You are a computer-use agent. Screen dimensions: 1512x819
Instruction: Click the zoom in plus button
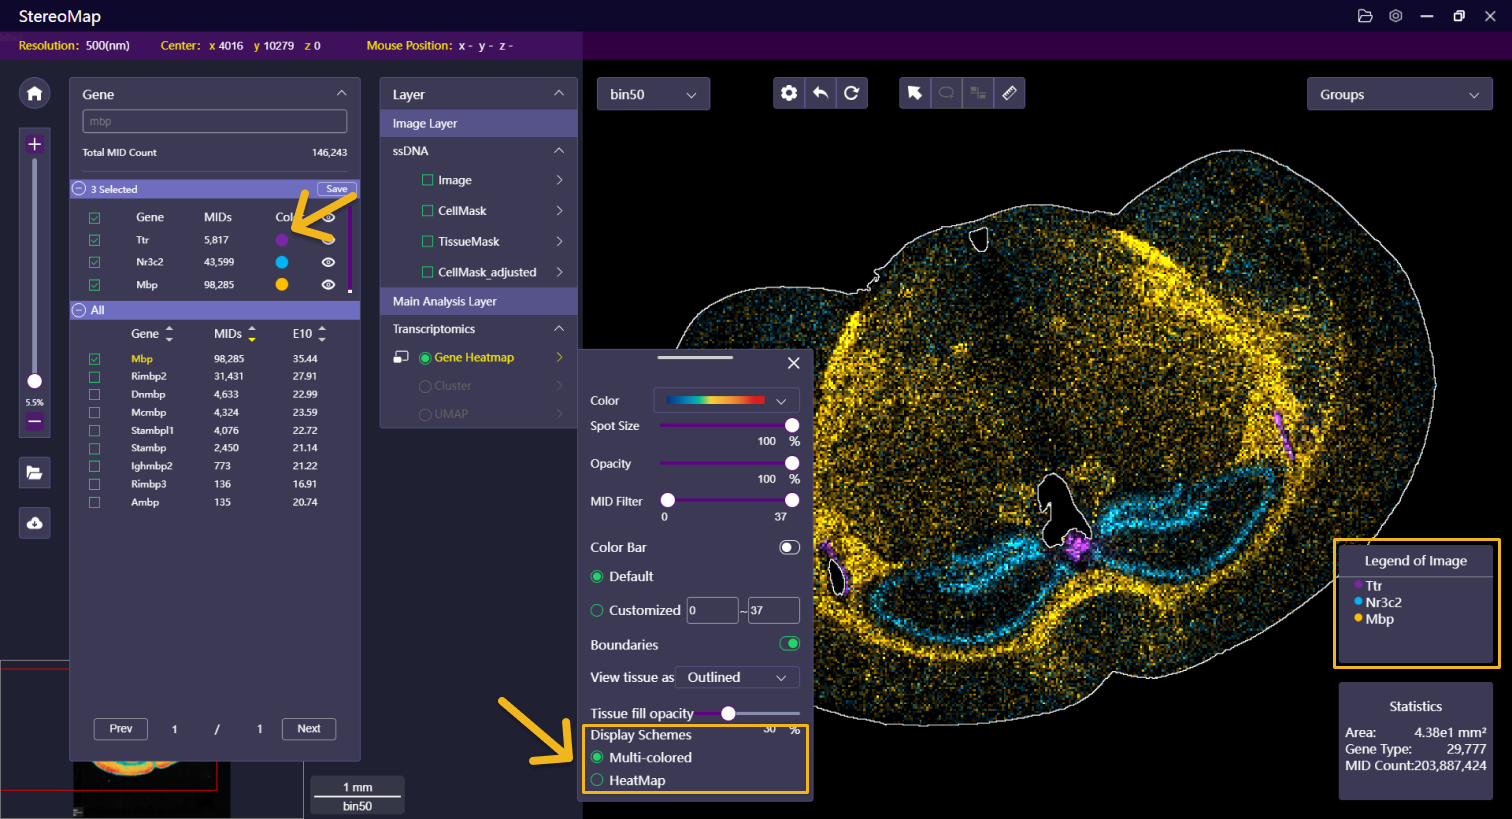pos(34,144)
